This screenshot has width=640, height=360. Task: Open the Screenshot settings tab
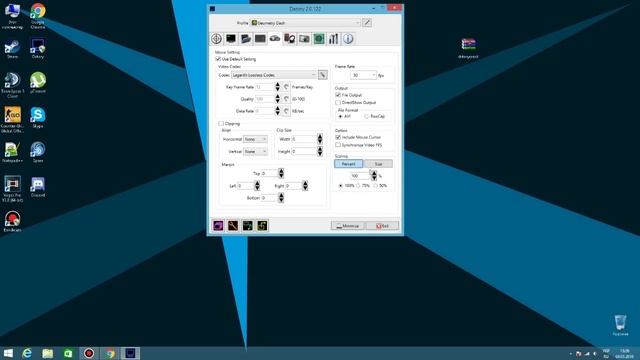304,39
